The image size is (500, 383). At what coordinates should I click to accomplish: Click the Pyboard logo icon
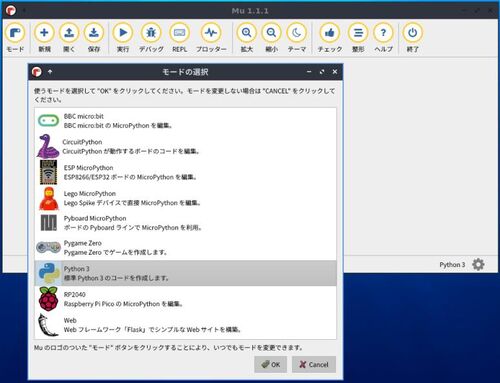tap(49, 223)
